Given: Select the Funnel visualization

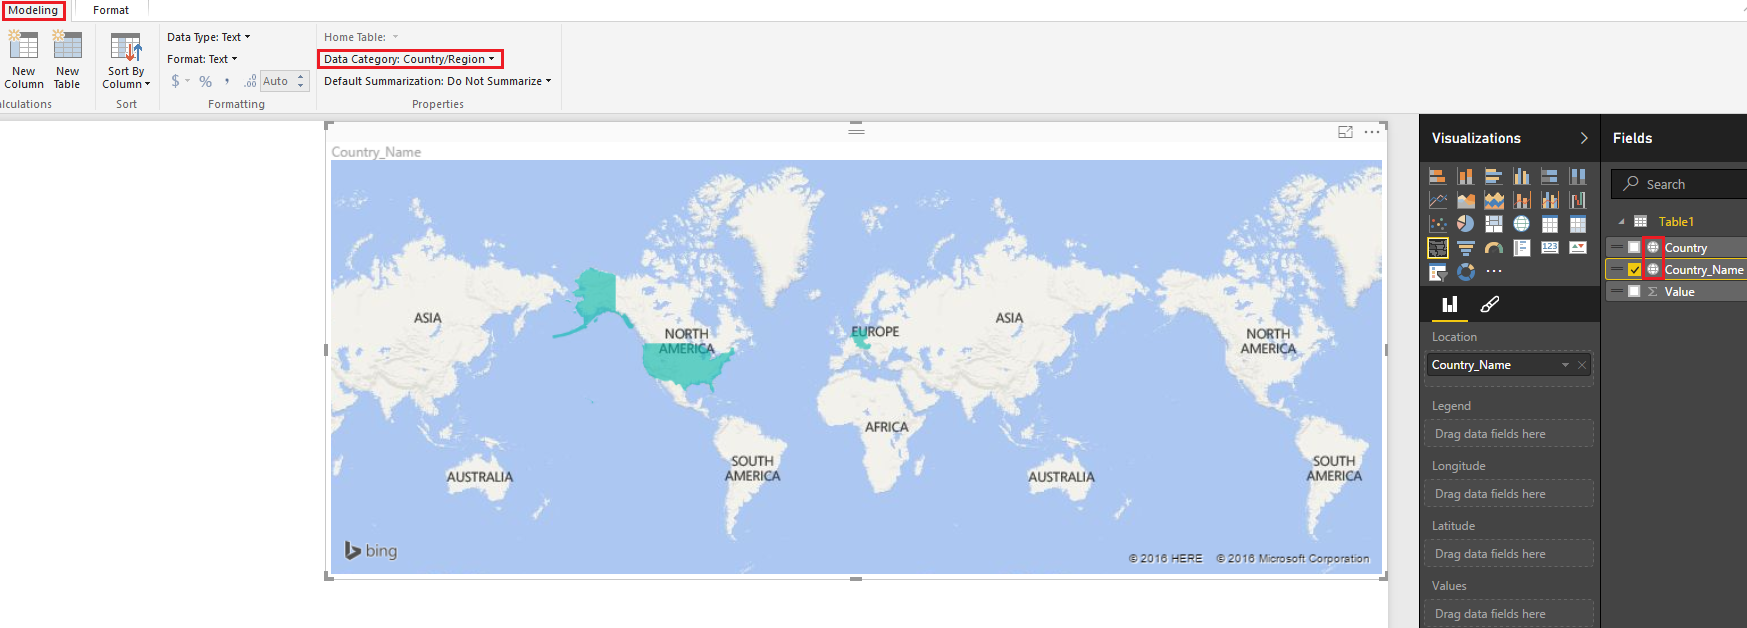Looking at the screenshot, I should point(1465,248).
